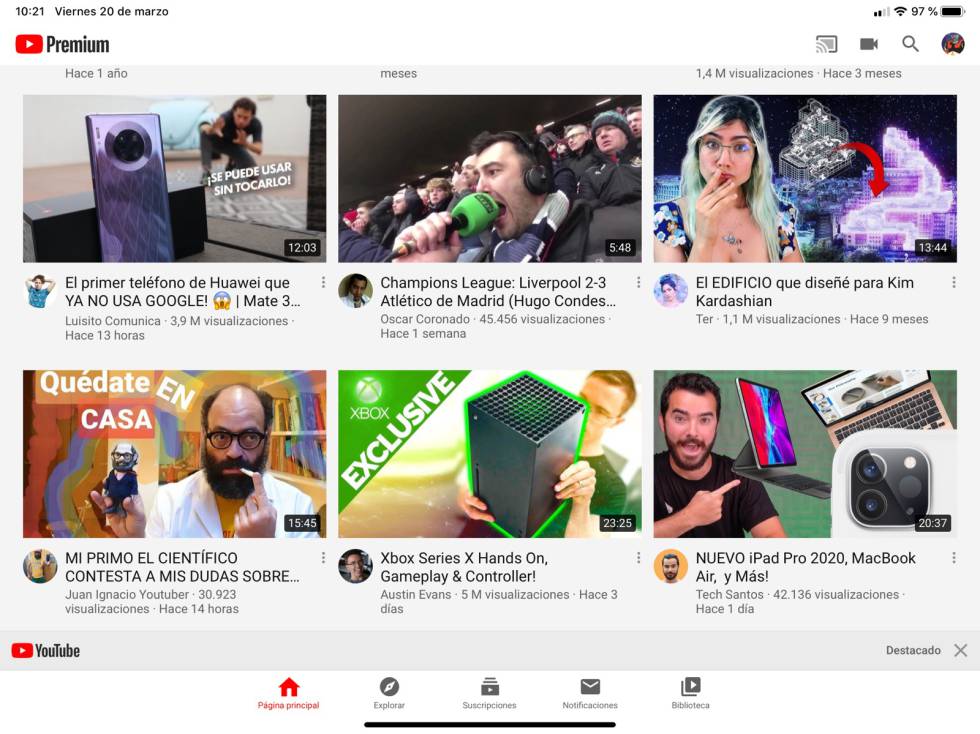This screenshot has height=734, width=980.
Task: Tap the Destacado label
Action: 913,650
